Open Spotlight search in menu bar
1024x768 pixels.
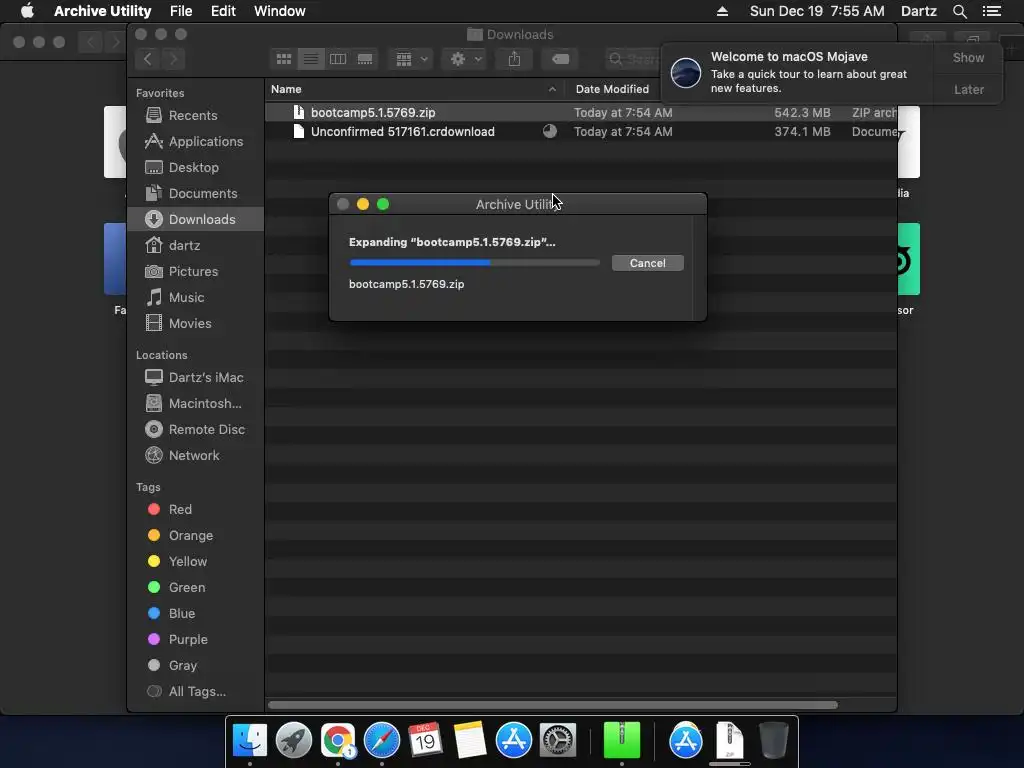pos(959,11)
